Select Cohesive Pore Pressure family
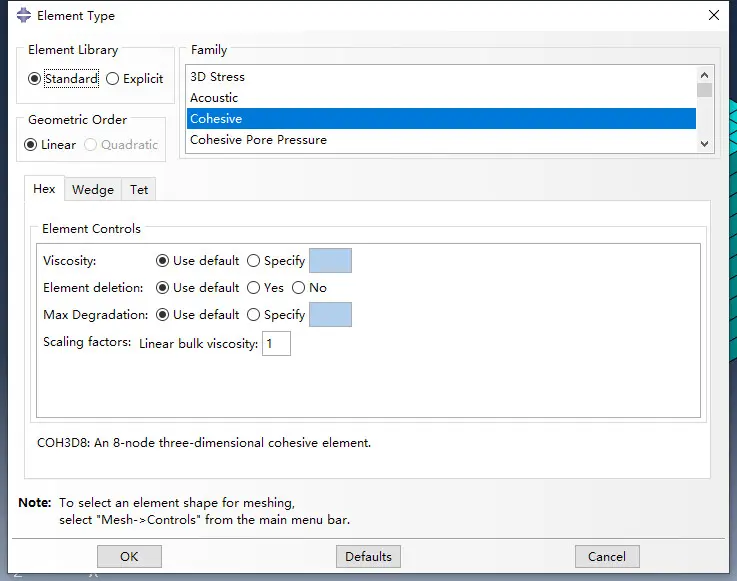This screenshot has width=737, height=581. click(441, 140)
